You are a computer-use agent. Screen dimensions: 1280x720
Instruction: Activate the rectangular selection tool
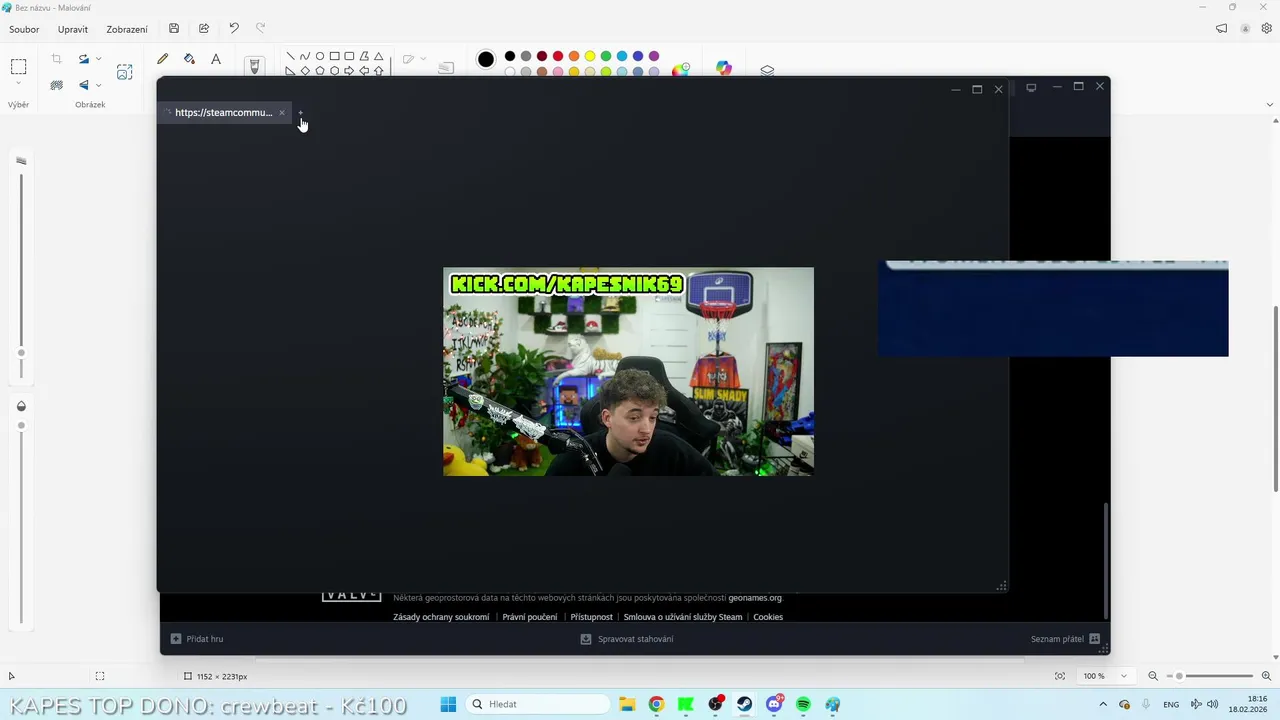(x=18, y=67)
